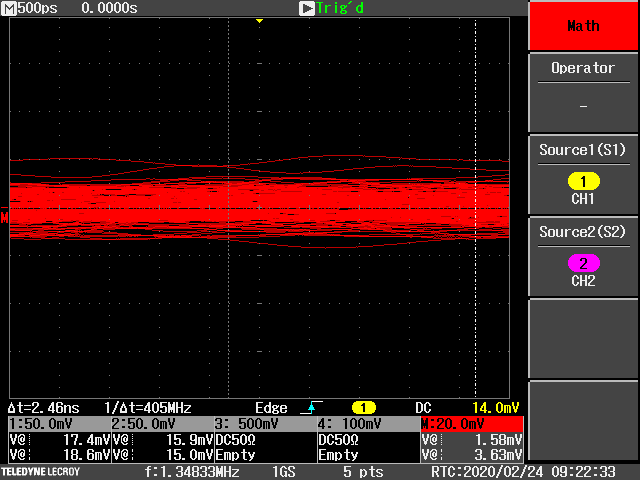Click the 17.4mV cursor value
Image resolution: width=640 pixels, height=480 pixels.
point(87,440)
